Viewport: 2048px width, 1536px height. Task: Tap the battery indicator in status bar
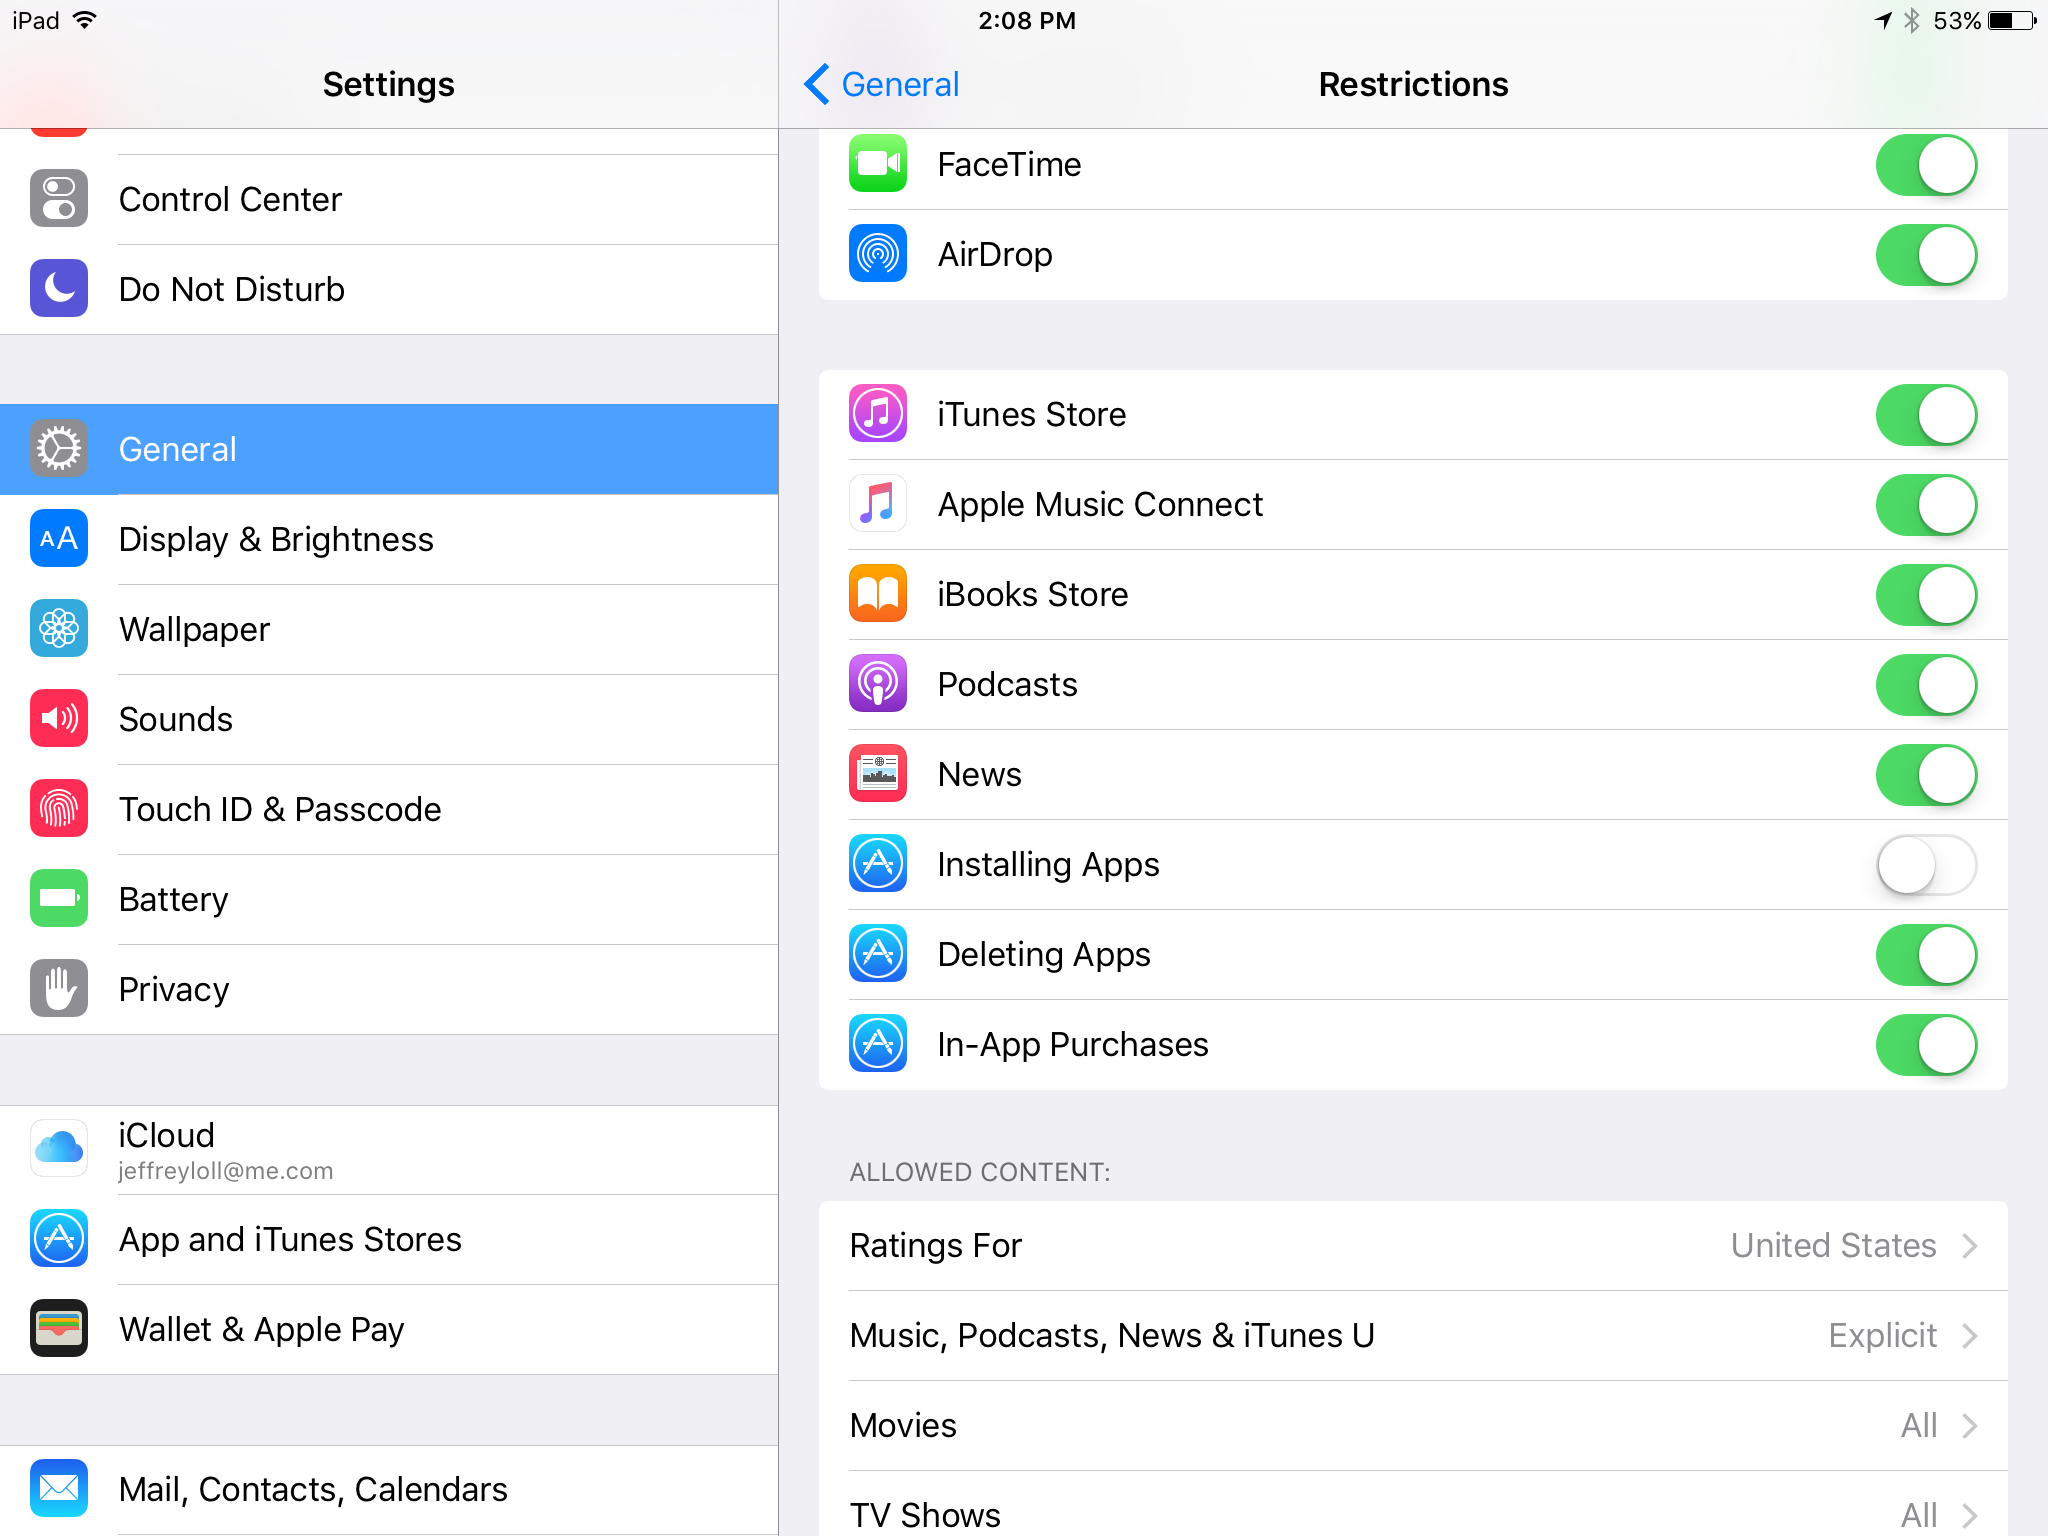pyautogui.click(x=2010, y=21)
